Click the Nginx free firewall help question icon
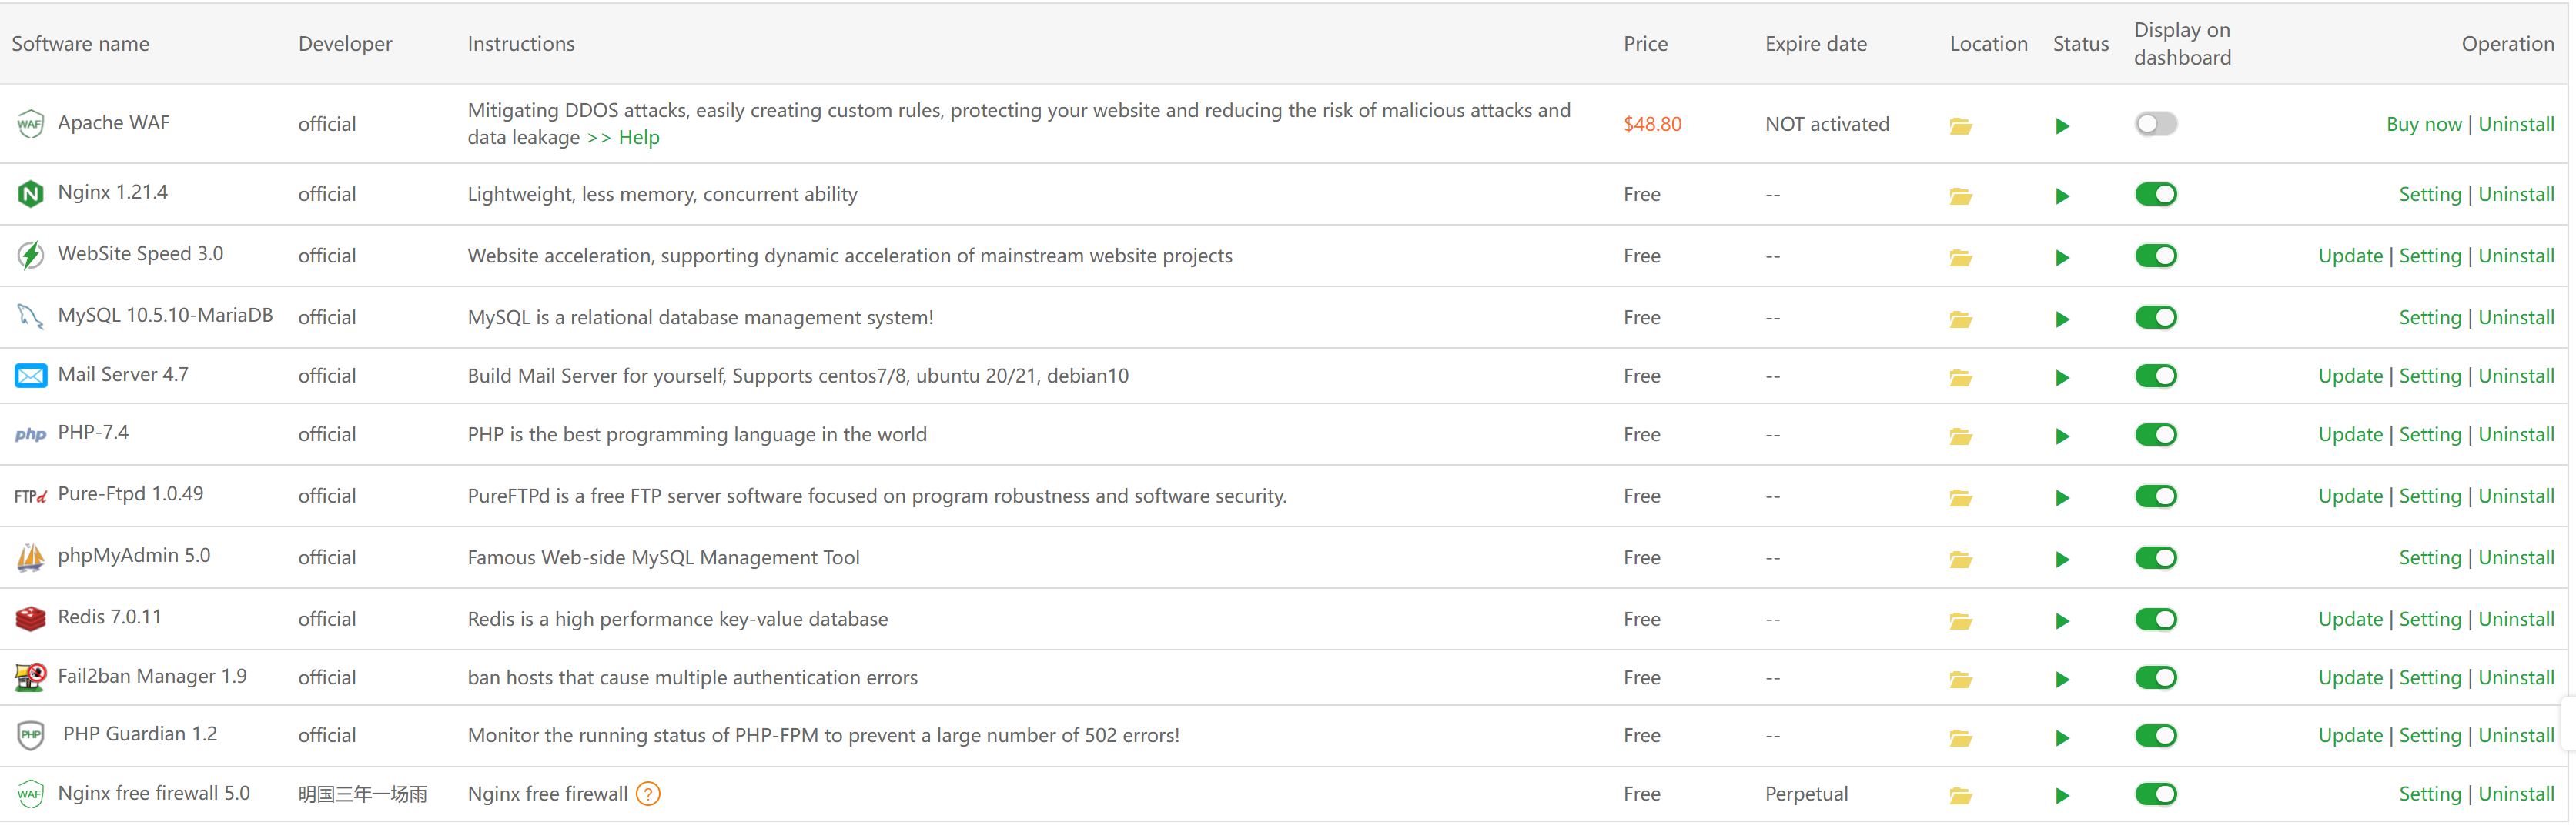The width and height of the screenshot is (2576, 829). (x=648, y=794)
